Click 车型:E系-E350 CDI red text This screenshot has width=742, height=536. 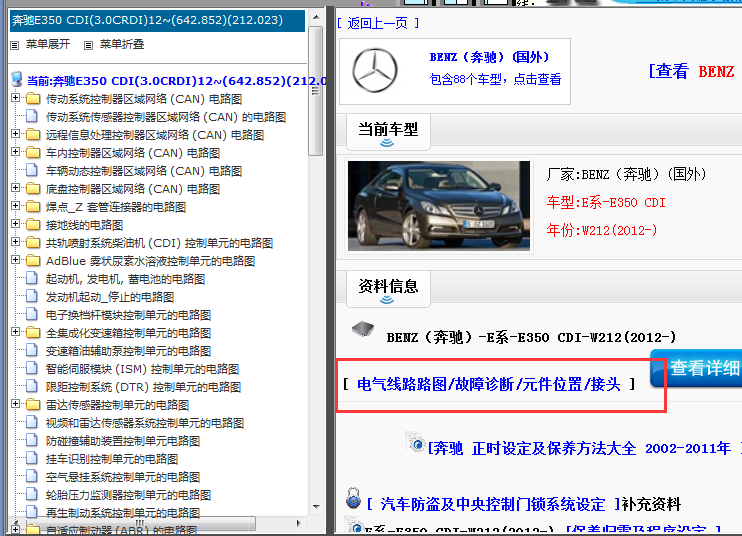click(x=606, y=202)
